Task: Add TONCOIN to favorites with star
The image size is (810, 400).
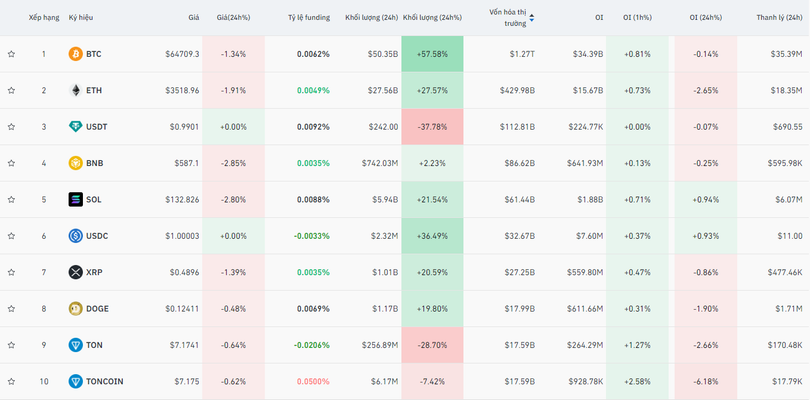Action: coord(11,381)
